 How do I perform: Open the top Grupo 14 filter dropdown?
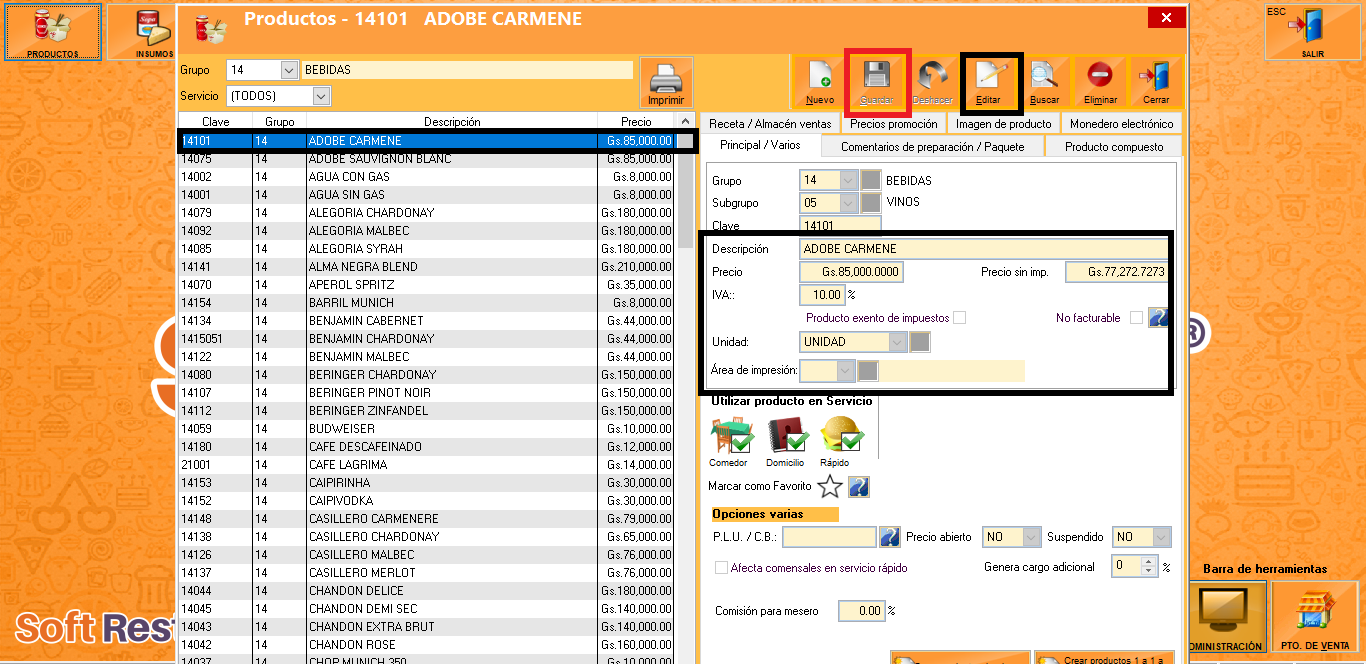click(x=289, y=70)
